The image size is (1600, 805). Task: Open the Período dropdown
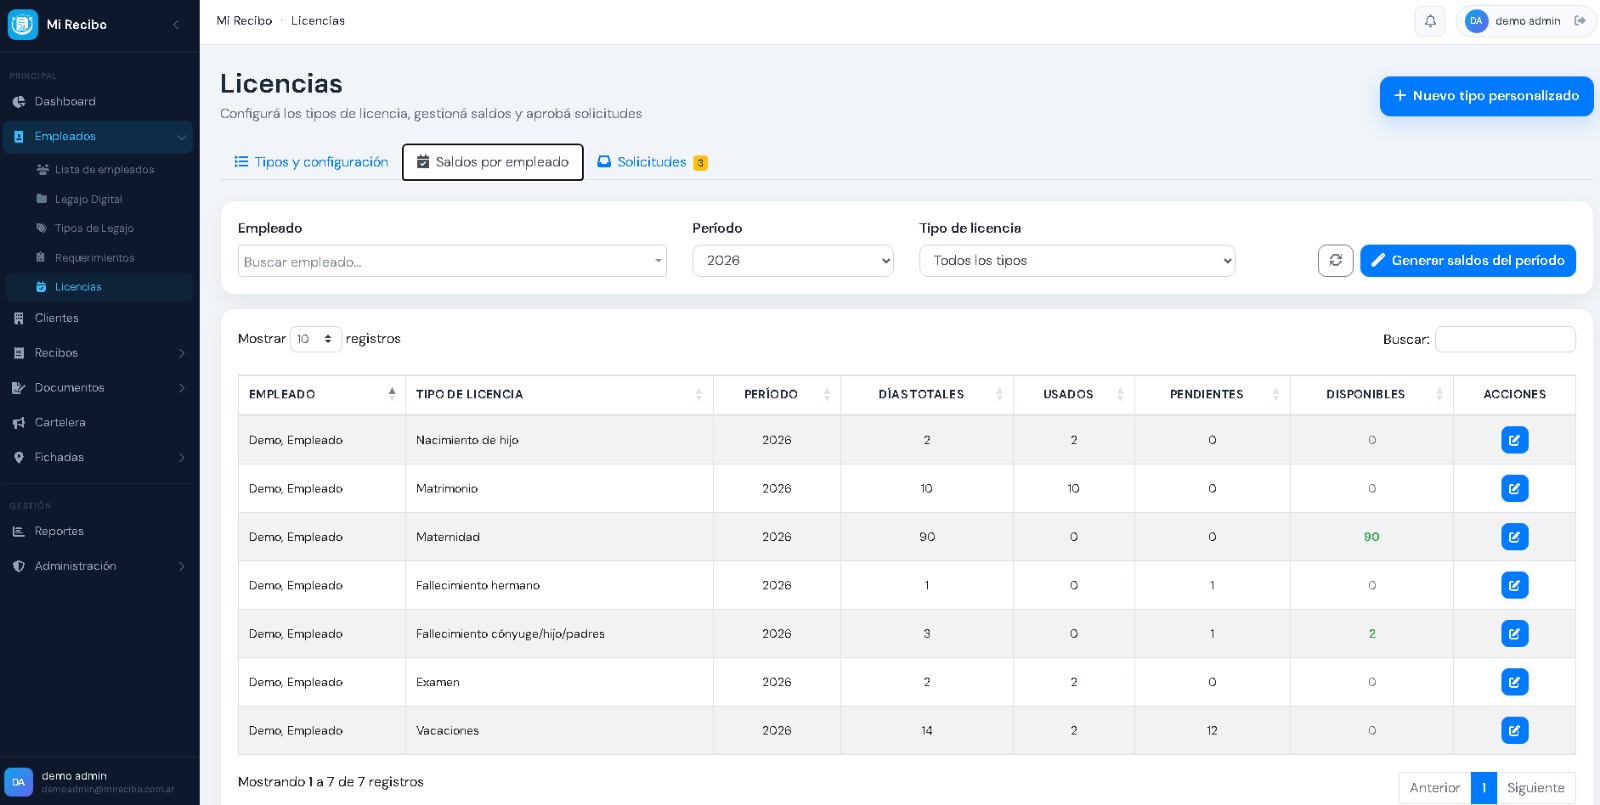792,261
